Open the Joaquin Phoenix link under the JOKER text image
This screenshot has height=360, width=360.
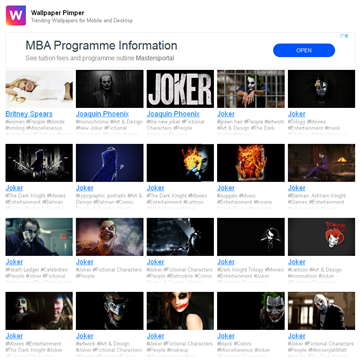point(173,114)
